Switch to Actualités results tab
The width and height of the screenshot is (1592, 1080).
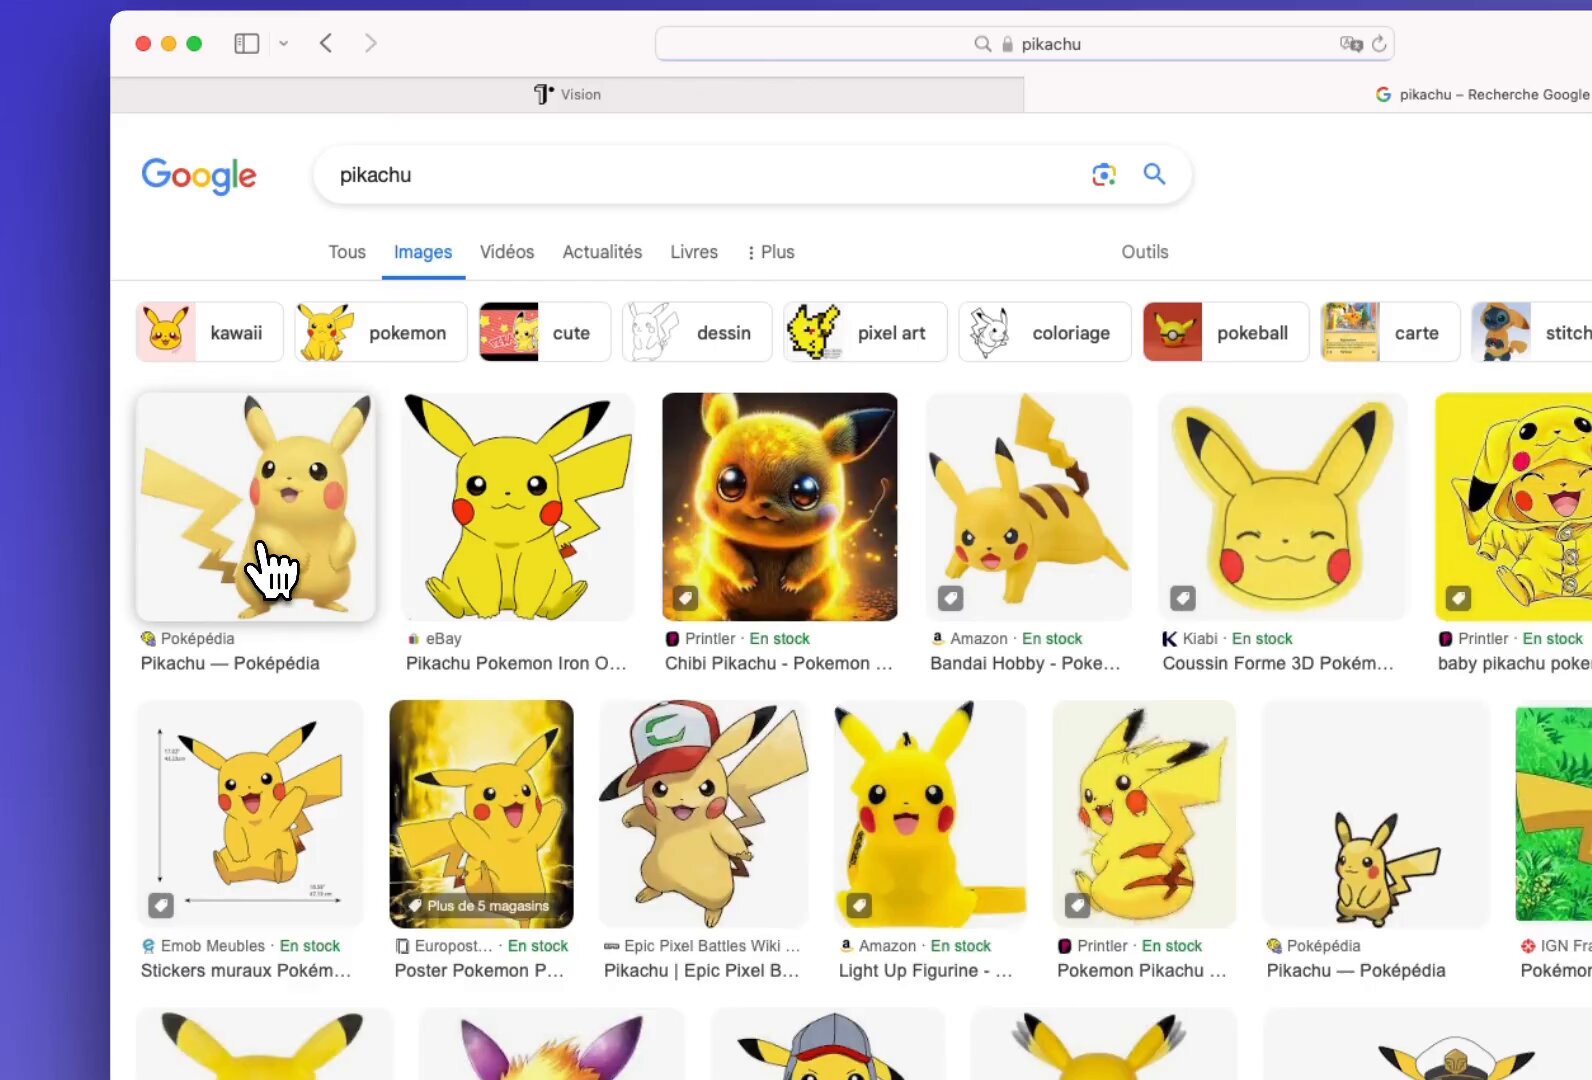click(x=602, y=252)
